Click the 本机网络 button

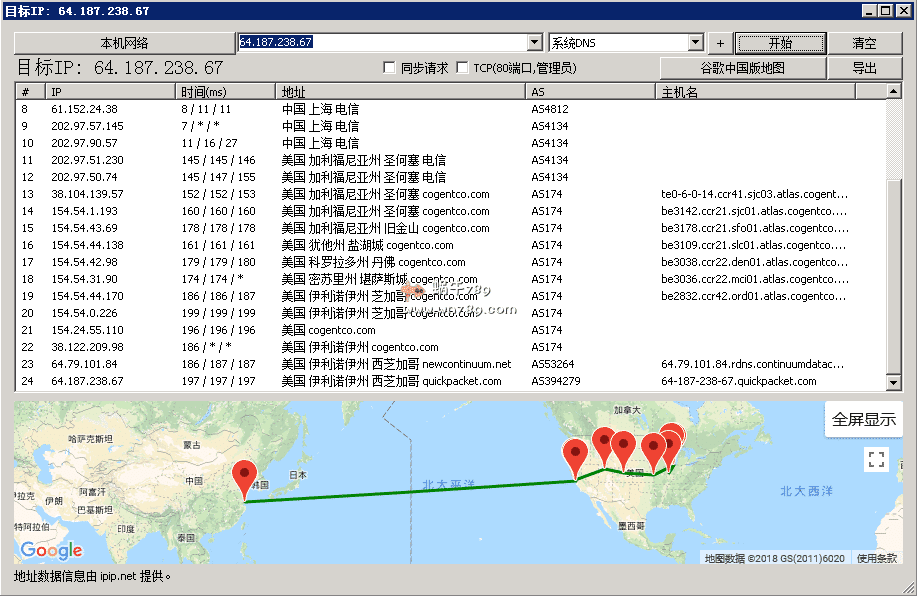coord(124,43)
